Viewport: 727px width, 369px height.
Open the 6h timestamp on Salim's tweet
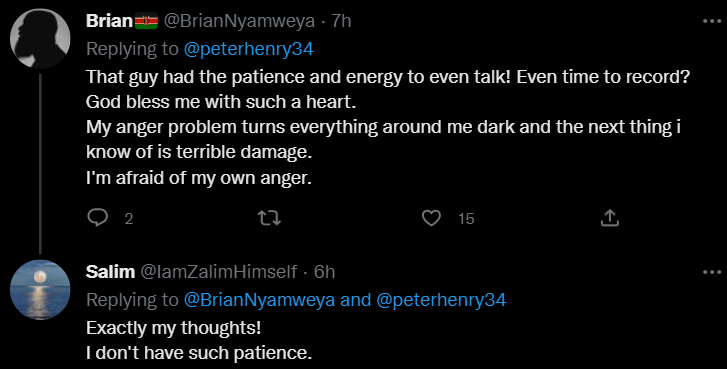tap(324, 272)
